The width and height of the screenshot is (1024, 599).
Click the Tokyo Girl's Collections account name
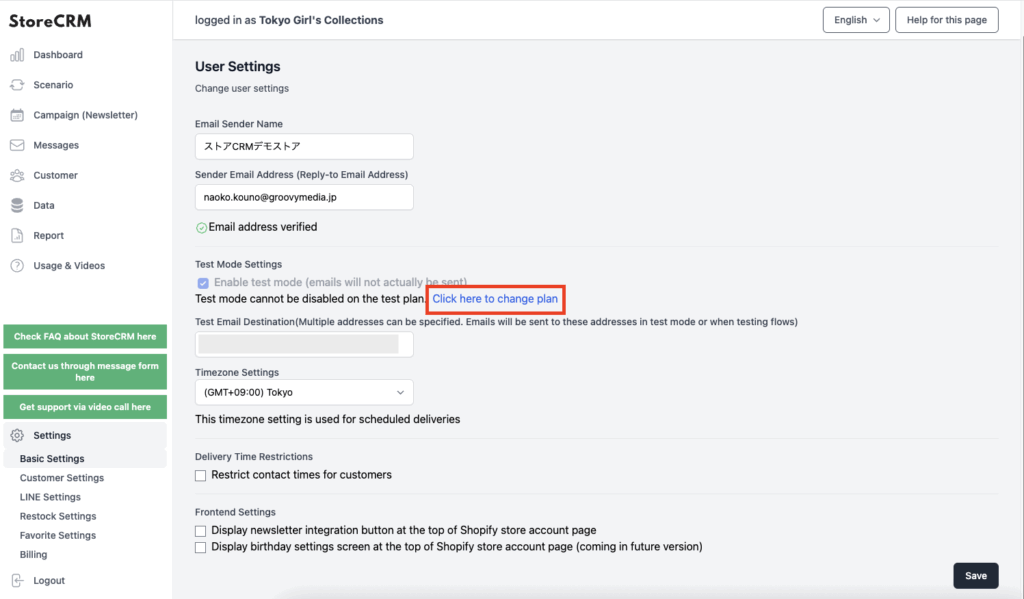tap(321, 20)
